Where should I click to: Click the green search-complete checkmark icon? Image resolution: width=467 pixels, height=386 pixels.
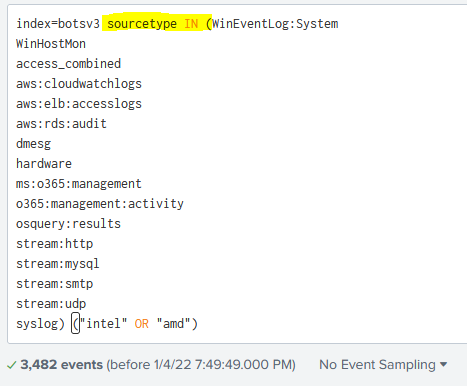pyautogui.click(x=11, y=365)
